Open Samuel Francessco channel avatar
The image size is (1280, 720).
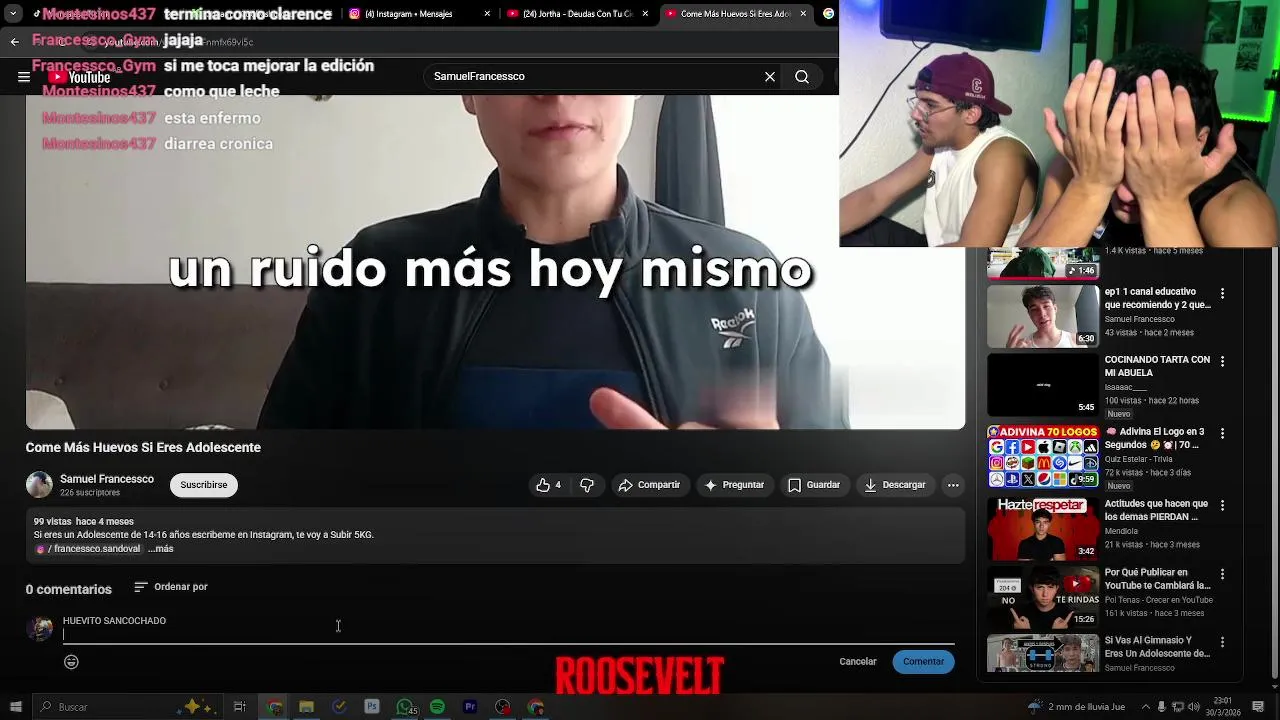(39, 485)
